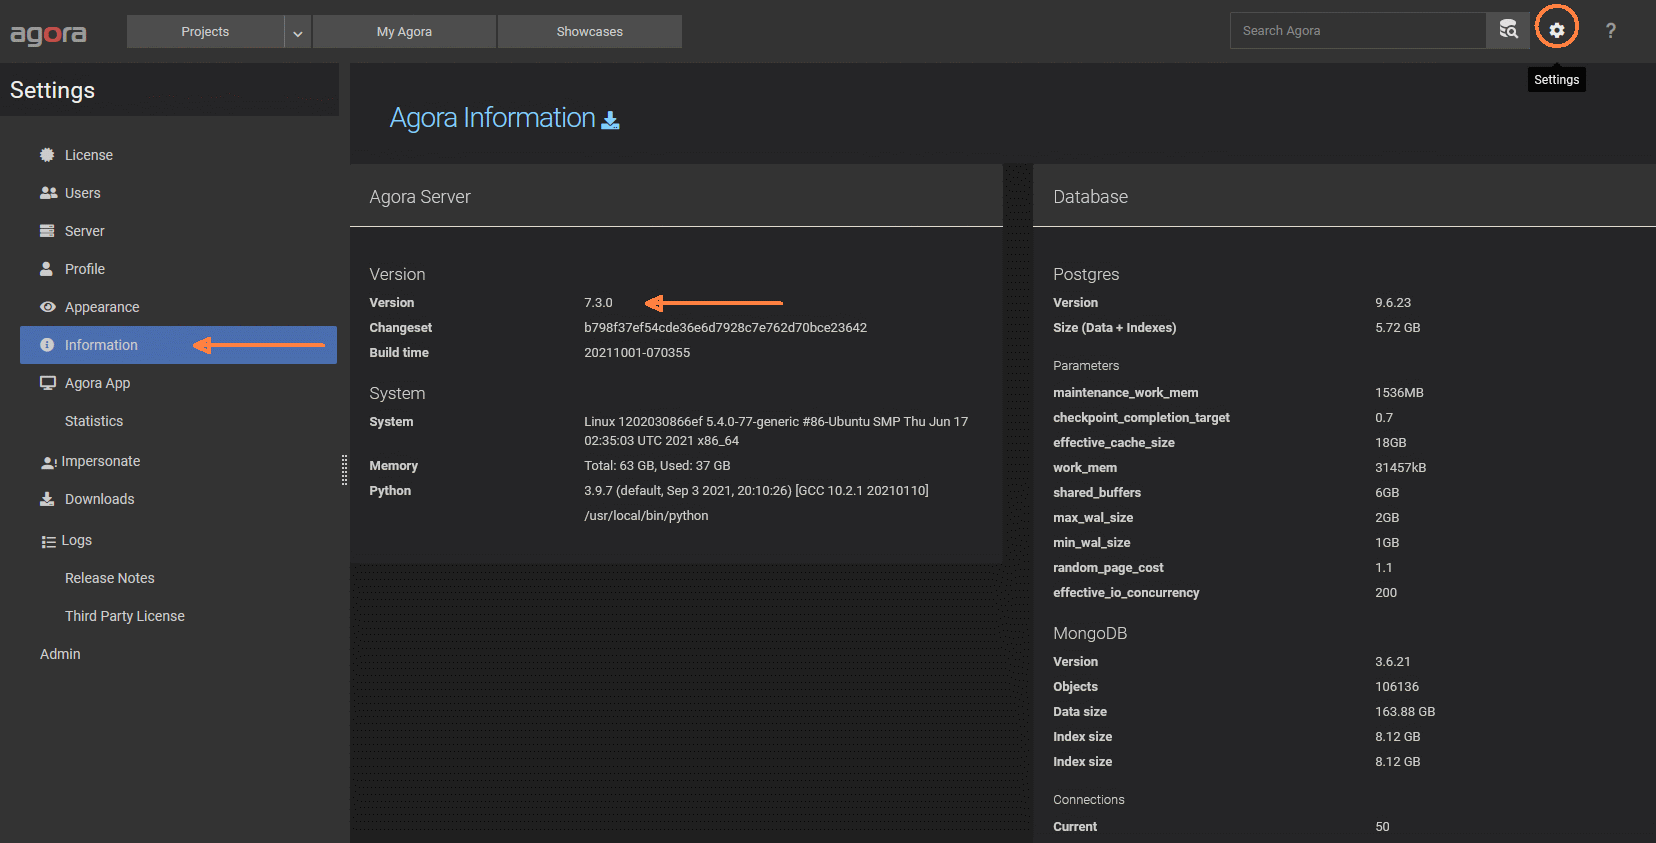
Task: Click the Agora Information heading
Action: [x=492, y=118]
